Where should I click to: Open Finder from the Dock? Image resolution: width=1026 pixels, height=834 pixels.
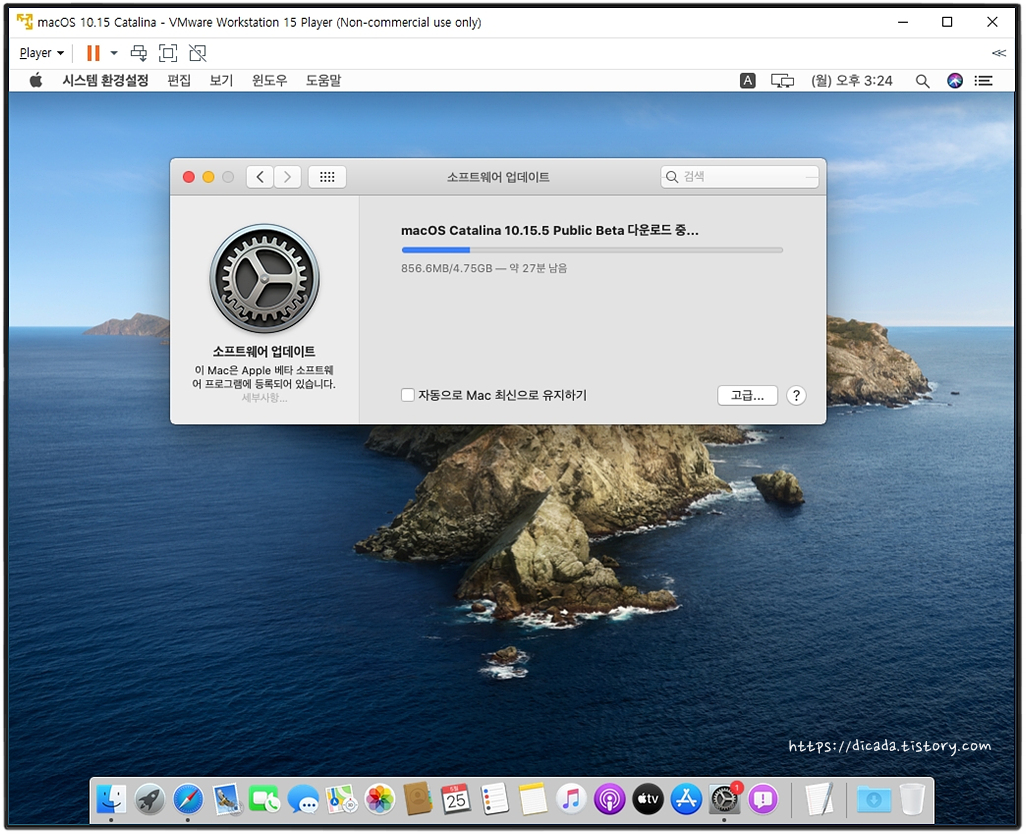tap(111, 799)
